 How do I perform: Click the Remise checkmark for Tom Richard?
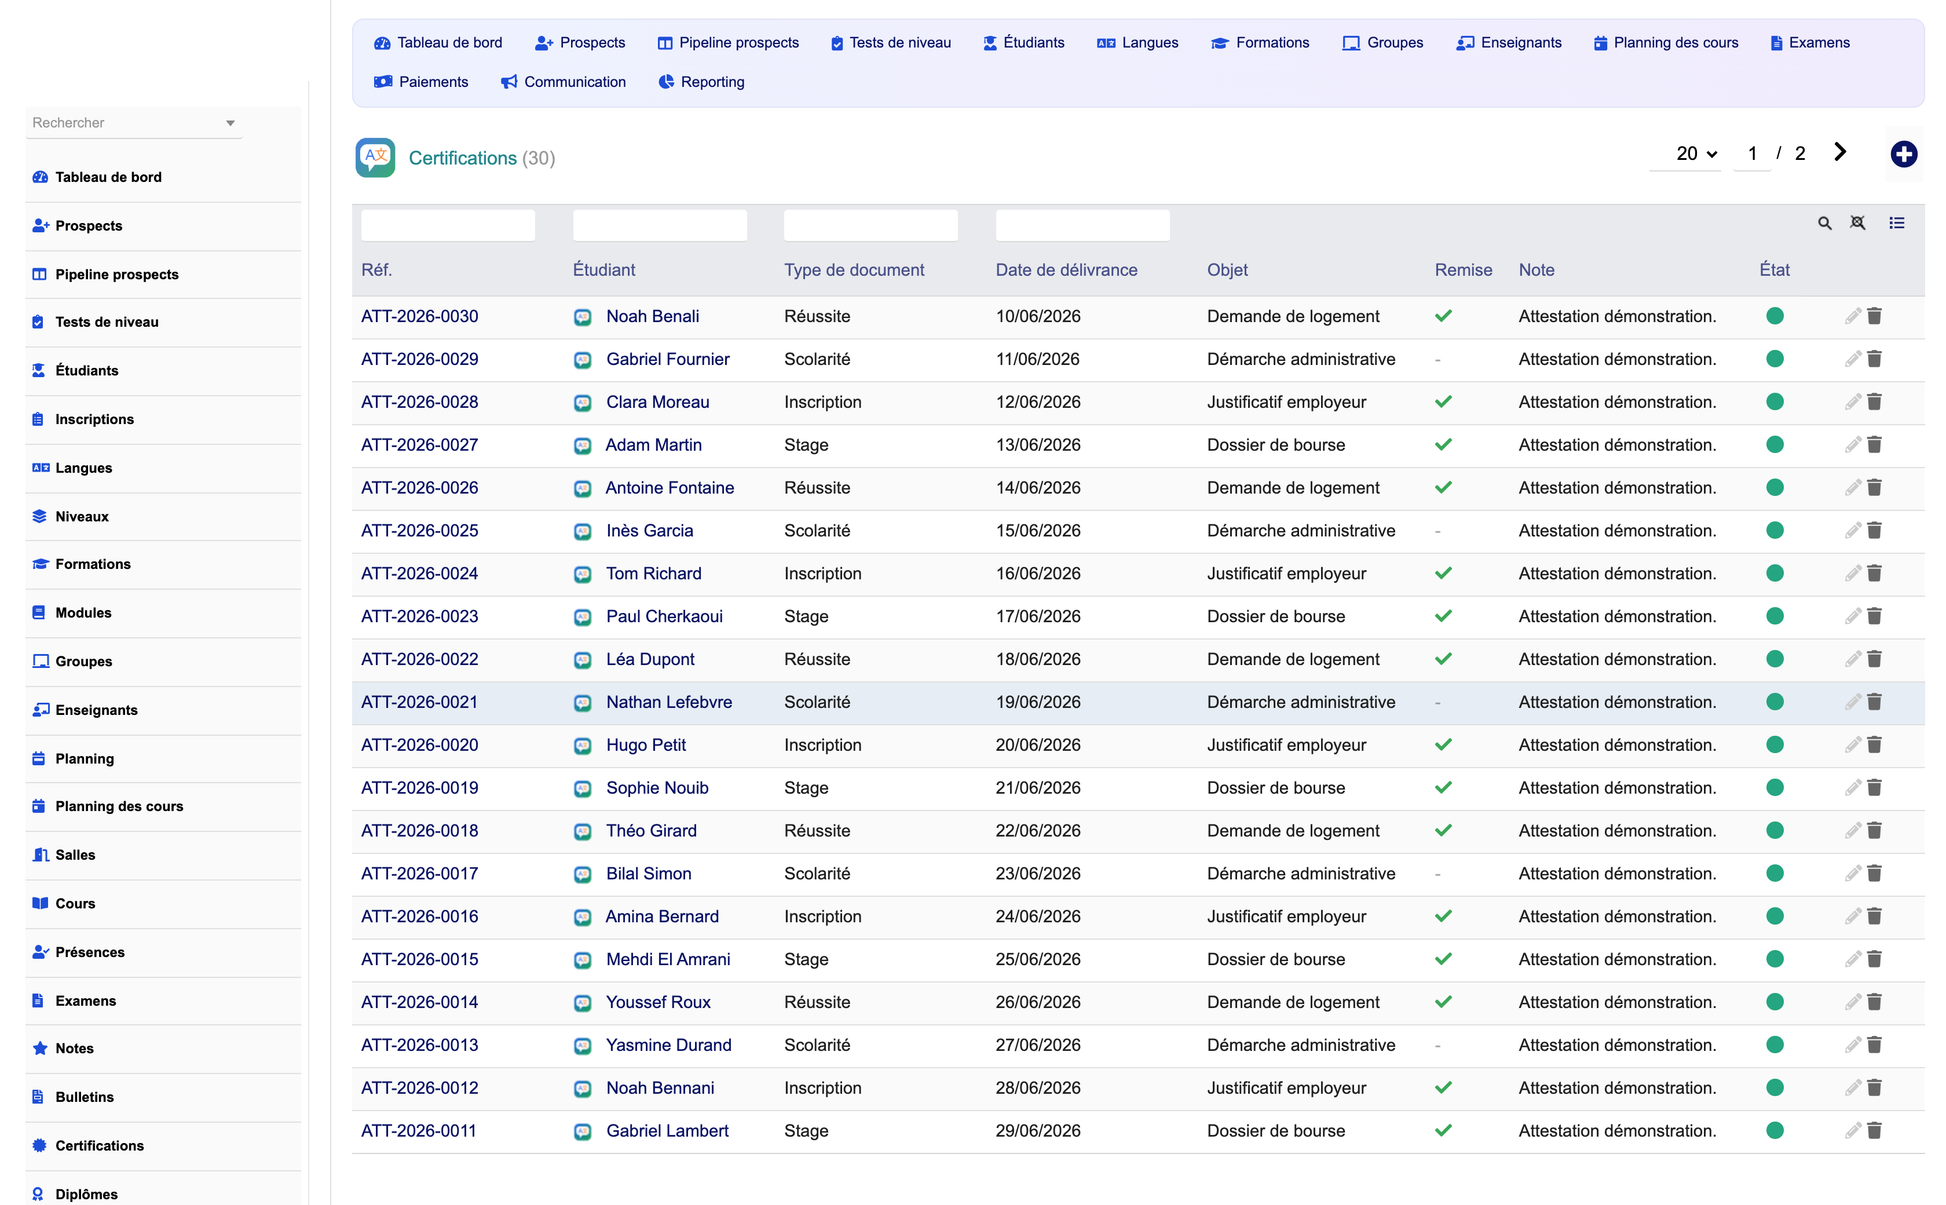1443,574
